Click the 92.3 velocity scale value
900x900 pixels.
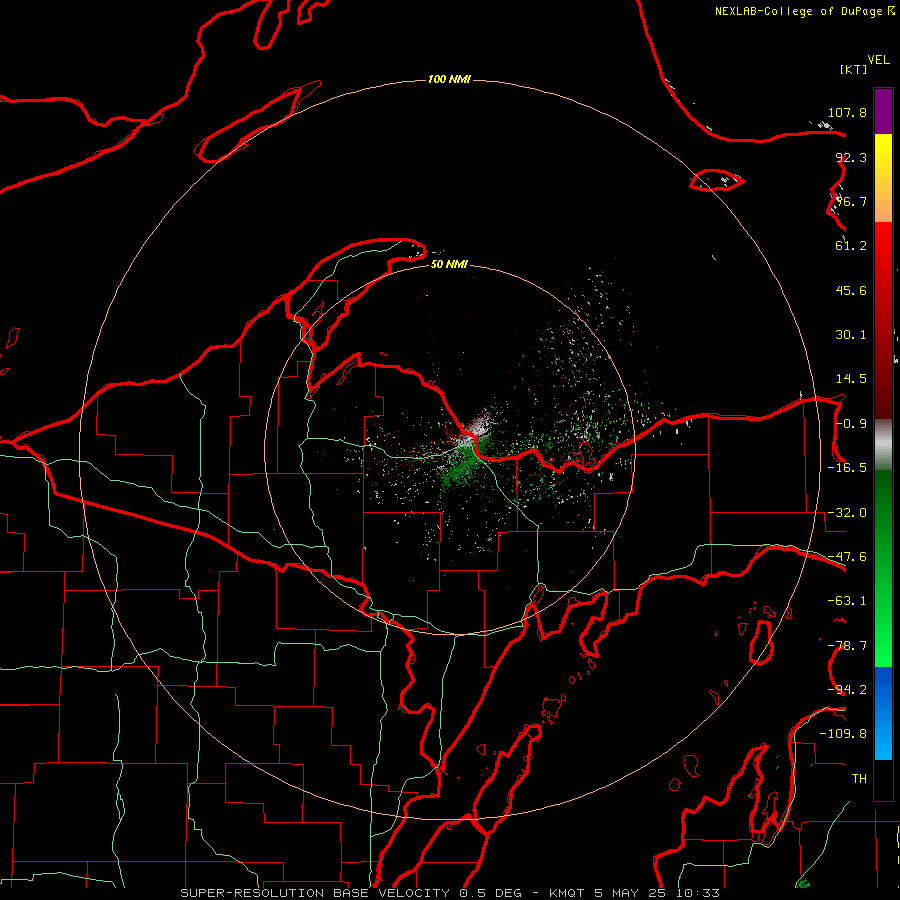[851, 157]
